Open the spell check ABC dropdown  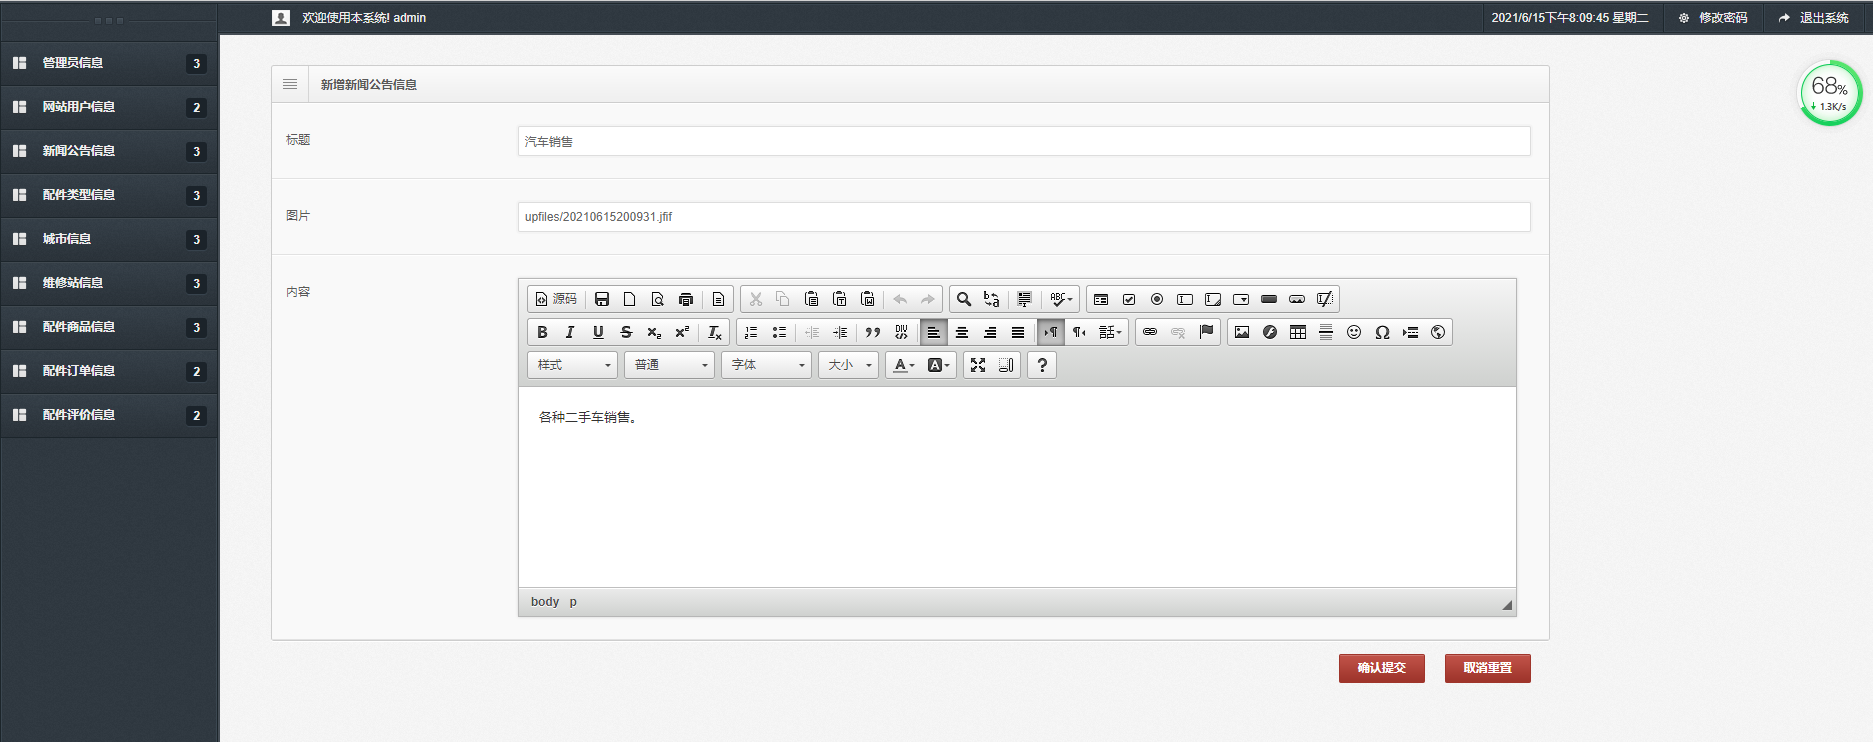(x=1061, y=299)
